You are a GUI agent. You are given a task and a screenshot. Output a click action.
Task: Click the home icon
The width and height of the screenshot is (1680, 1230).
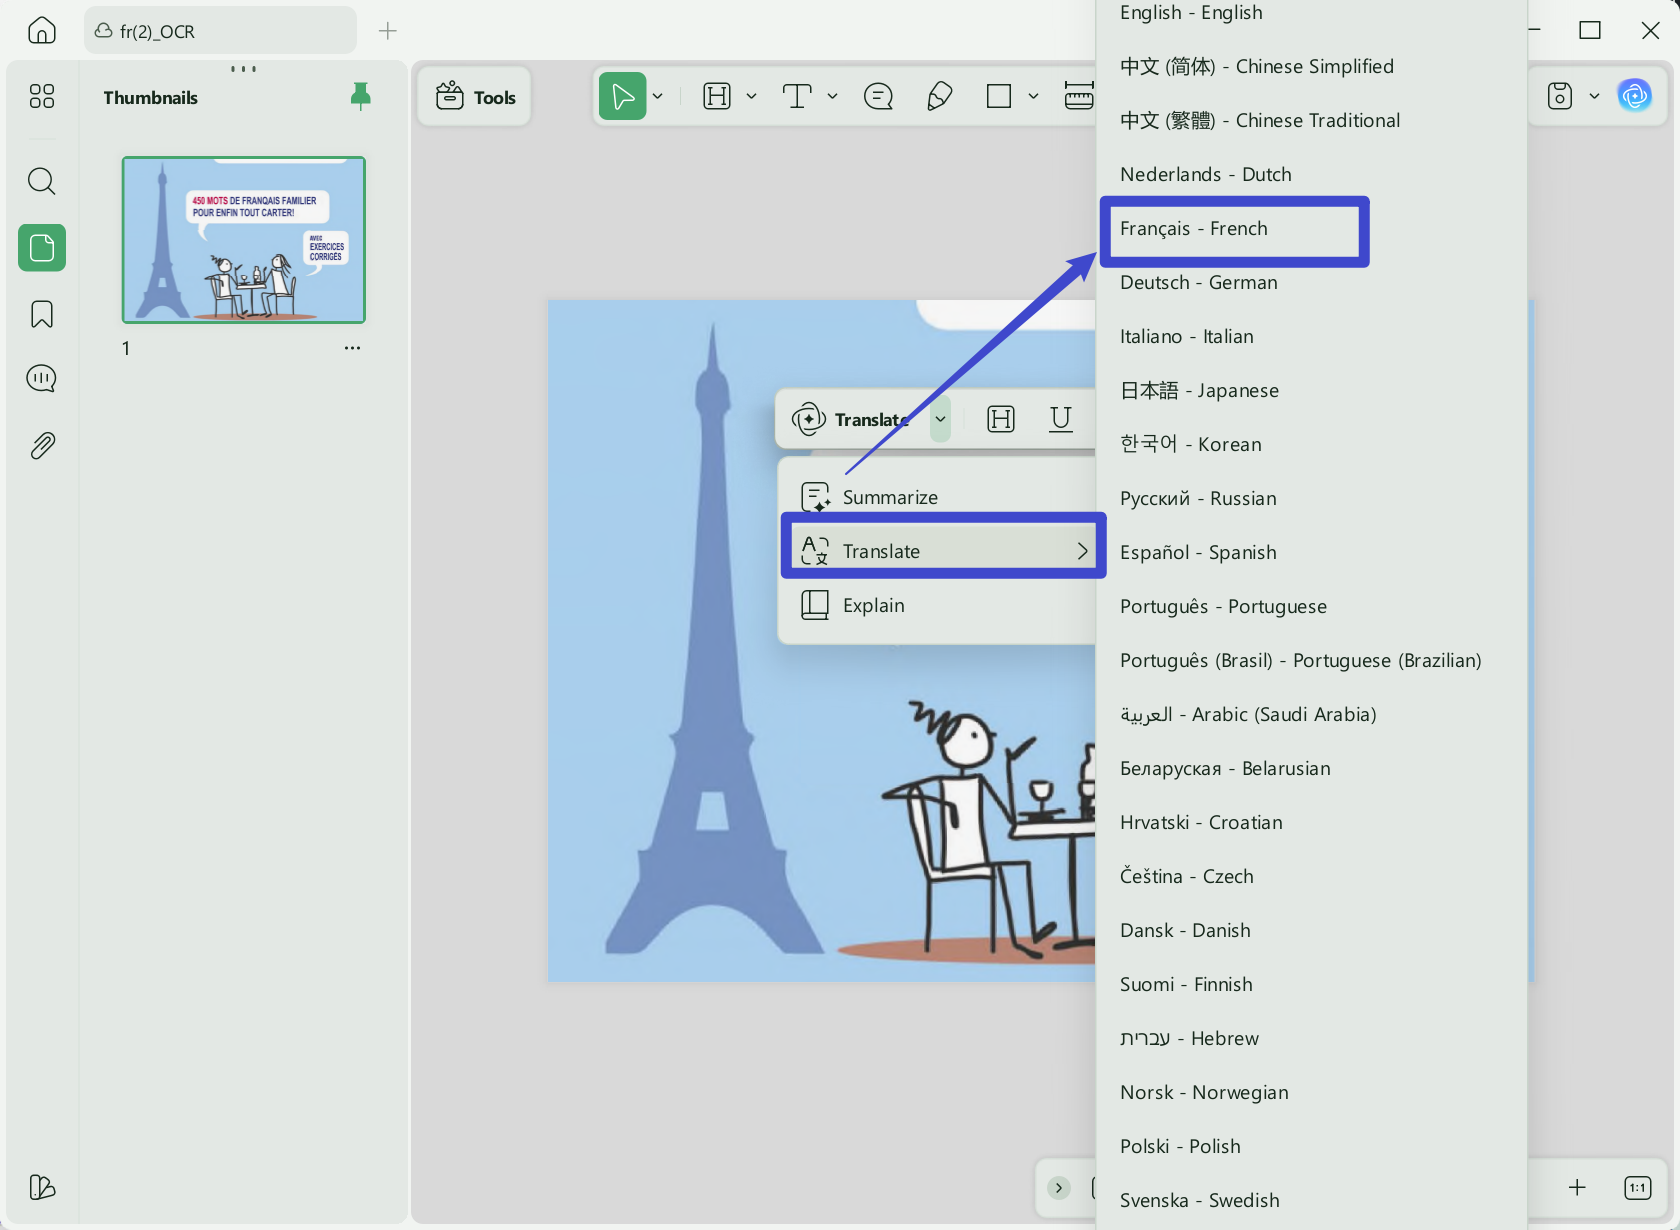pos(42,31)
